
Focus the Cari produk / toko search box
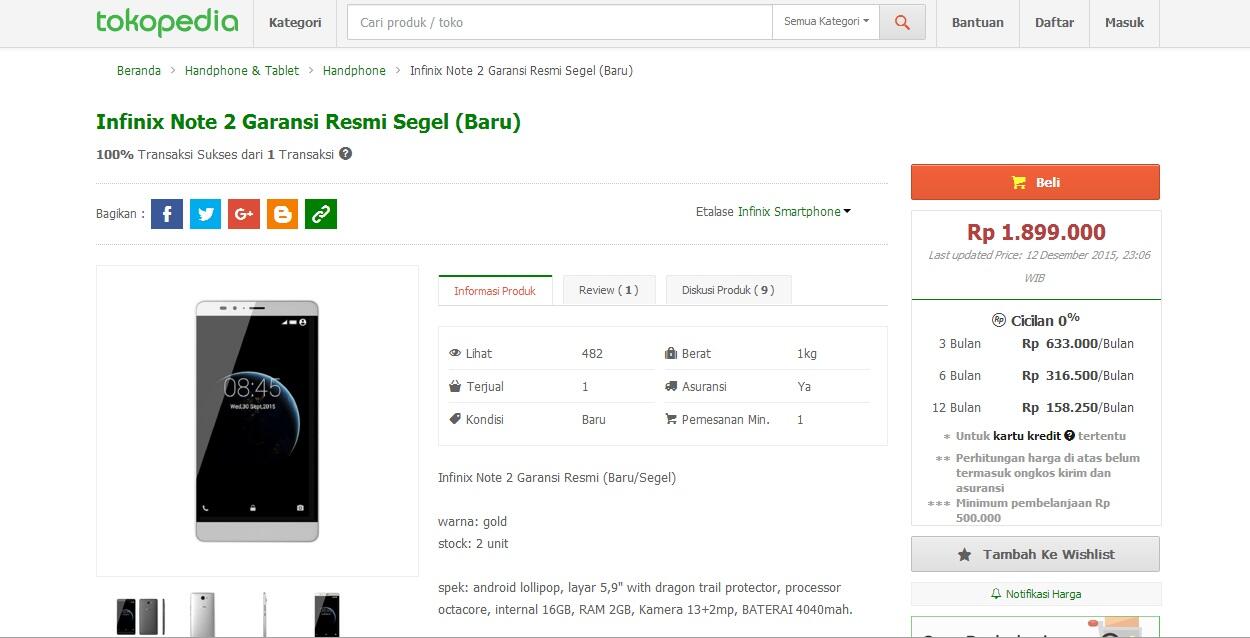point(560,22)
